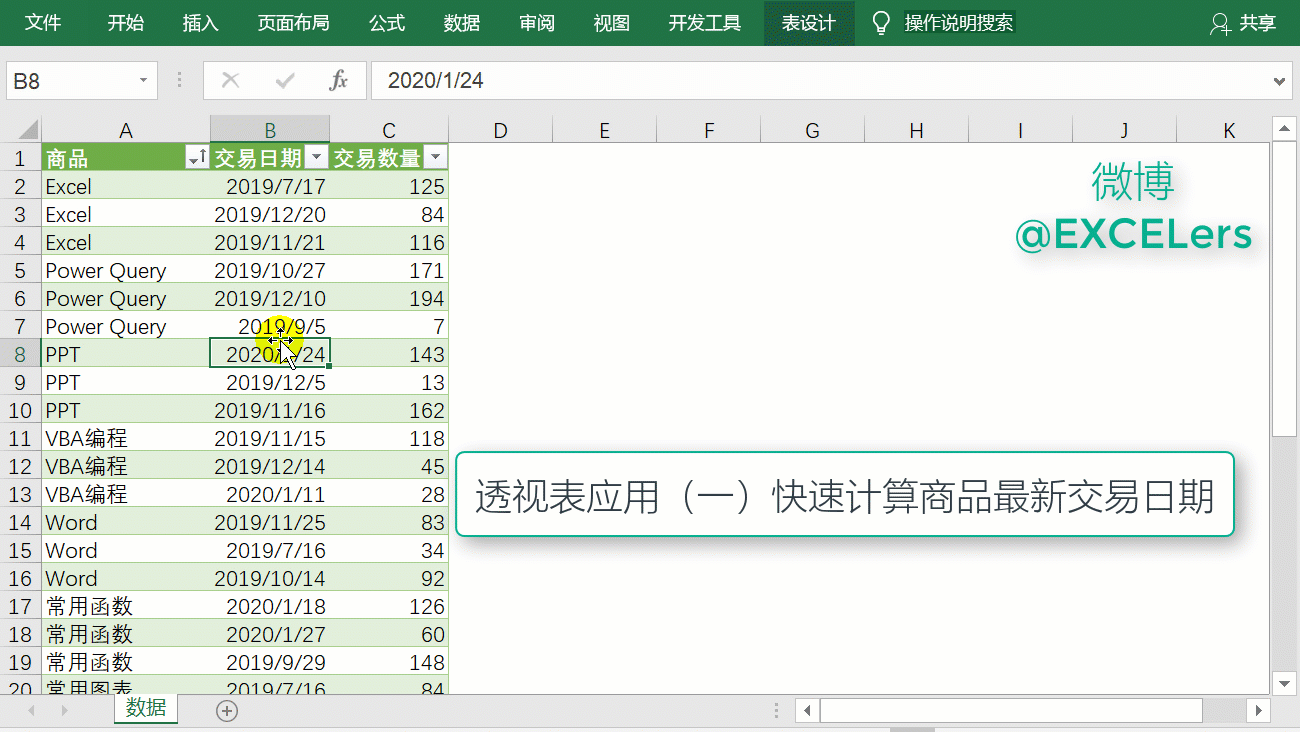The image size is (1300, 732).
Task: Click the lightbulb Tell Me search icon
Action: (x=881, y=23)
